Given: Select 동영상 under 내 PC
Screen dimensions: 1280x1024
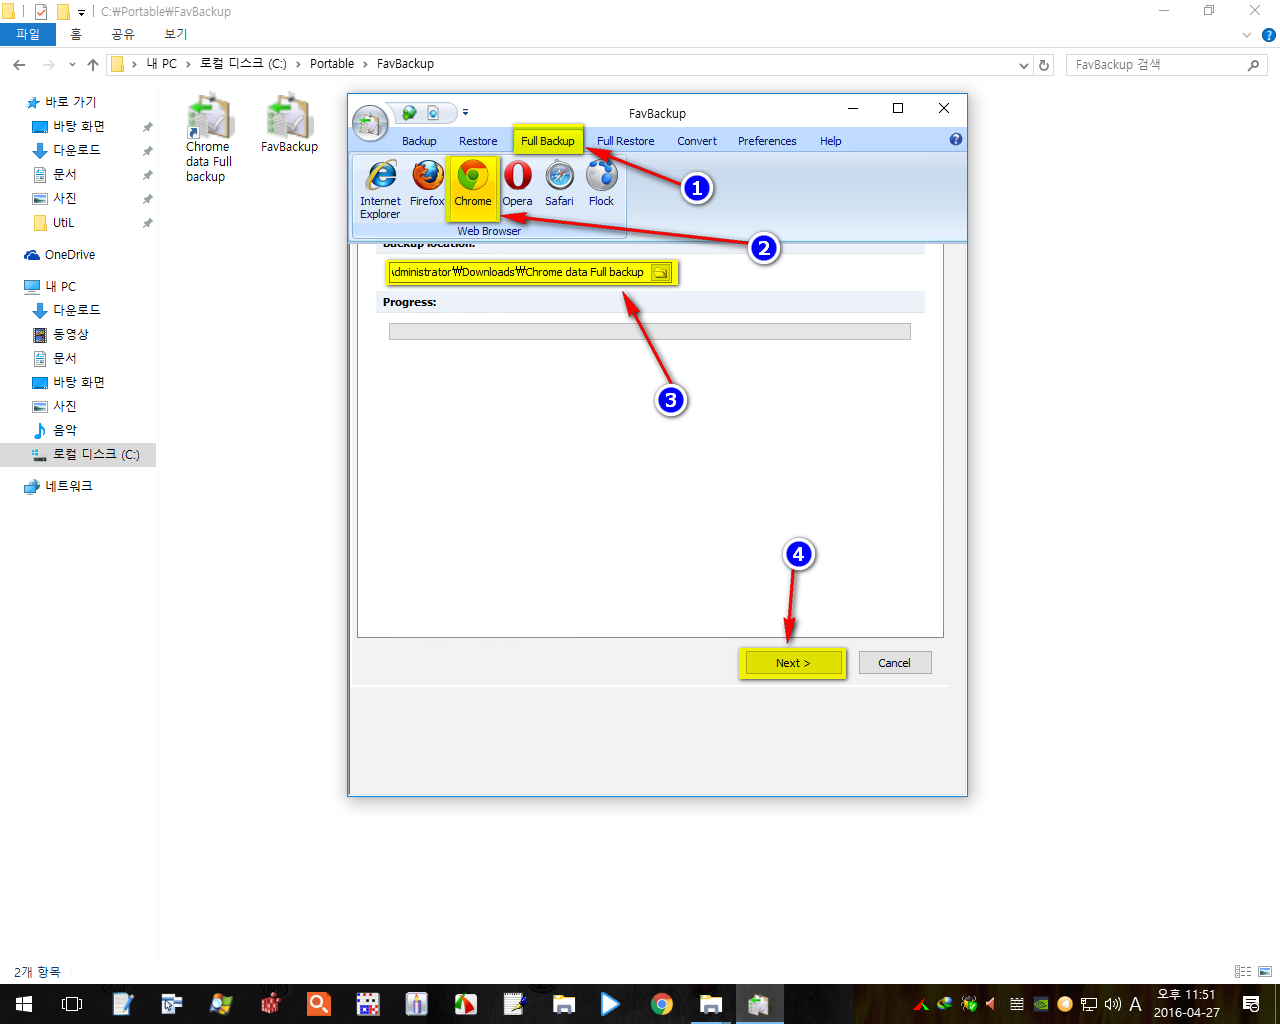Looking at the screenshot, I should pos(70,334).
